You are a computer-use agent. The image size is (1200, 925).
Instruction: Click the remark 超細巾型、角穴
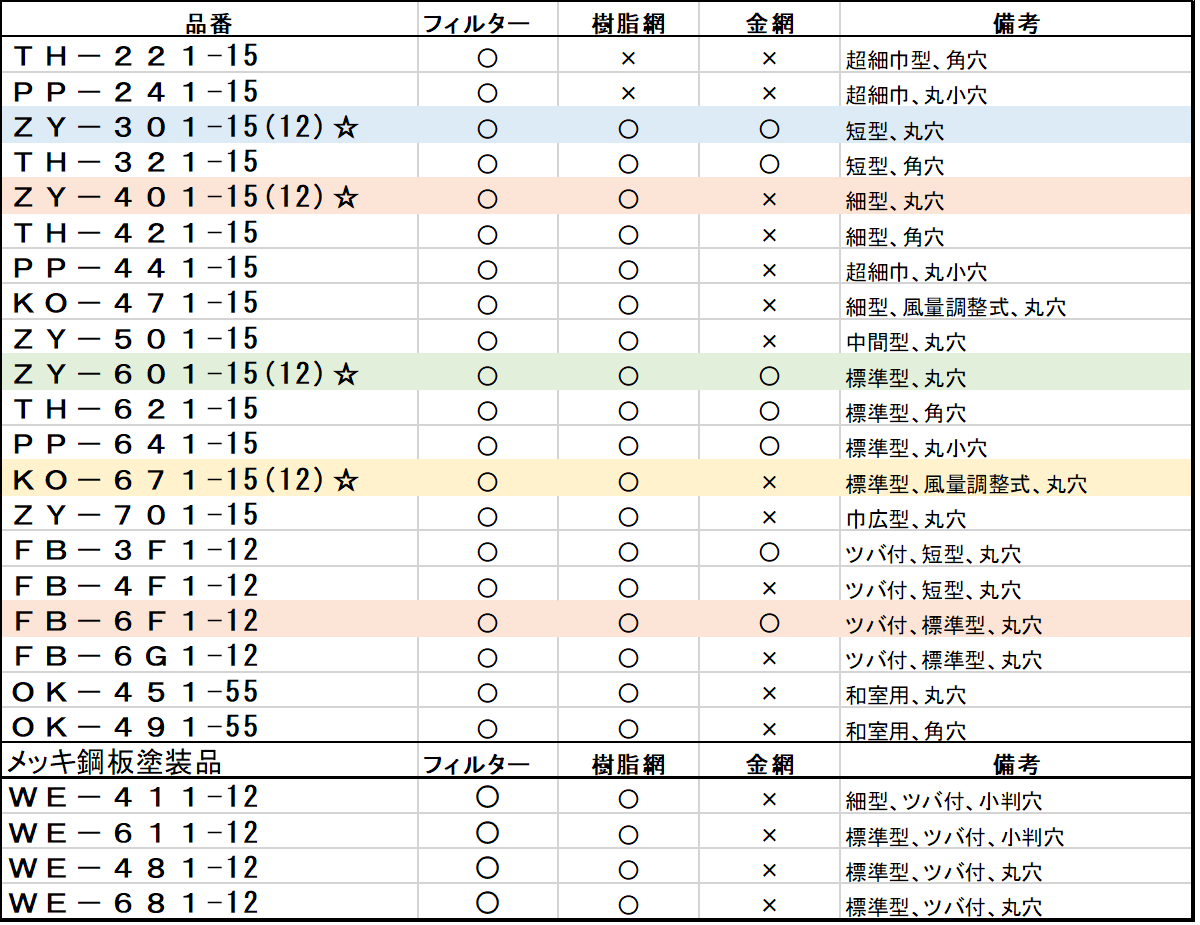916,61
